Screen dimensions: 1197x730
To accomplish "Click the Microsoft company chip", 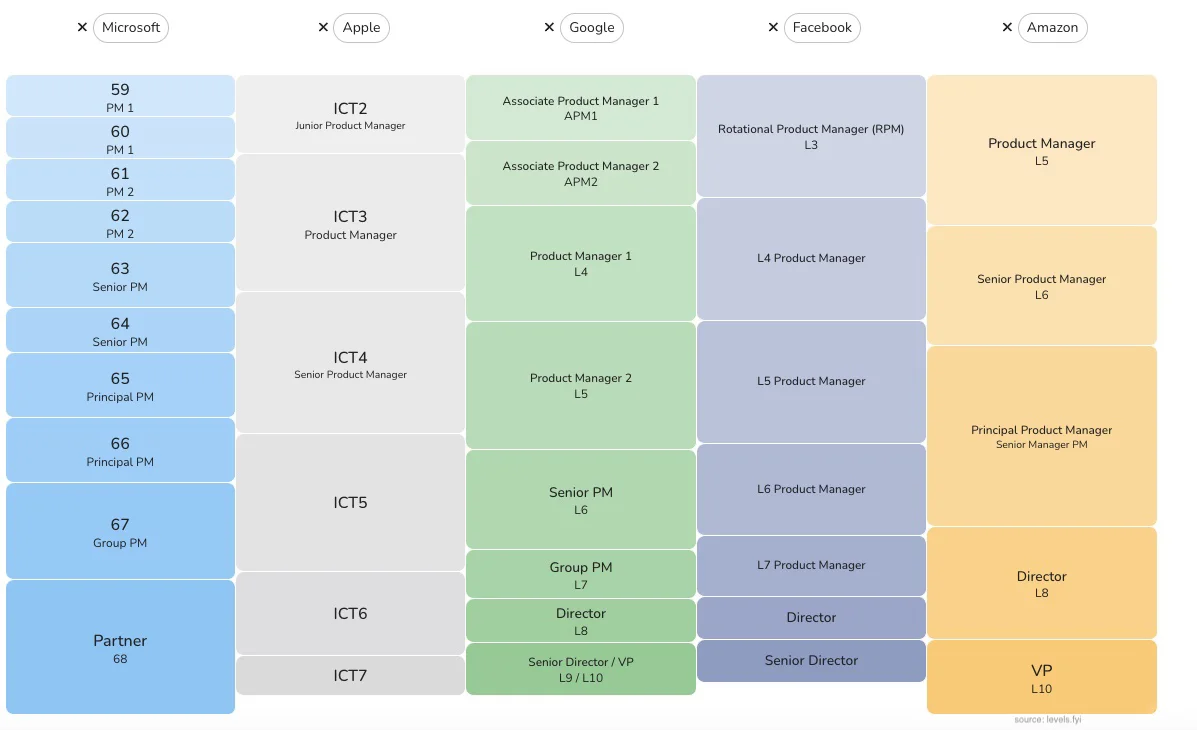I will 131,28.
